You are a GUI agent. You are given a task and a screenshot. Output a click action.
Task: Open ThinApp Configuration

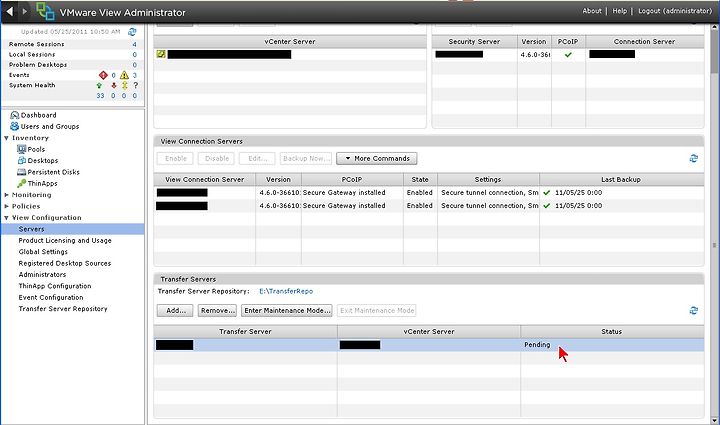[55, 286]
